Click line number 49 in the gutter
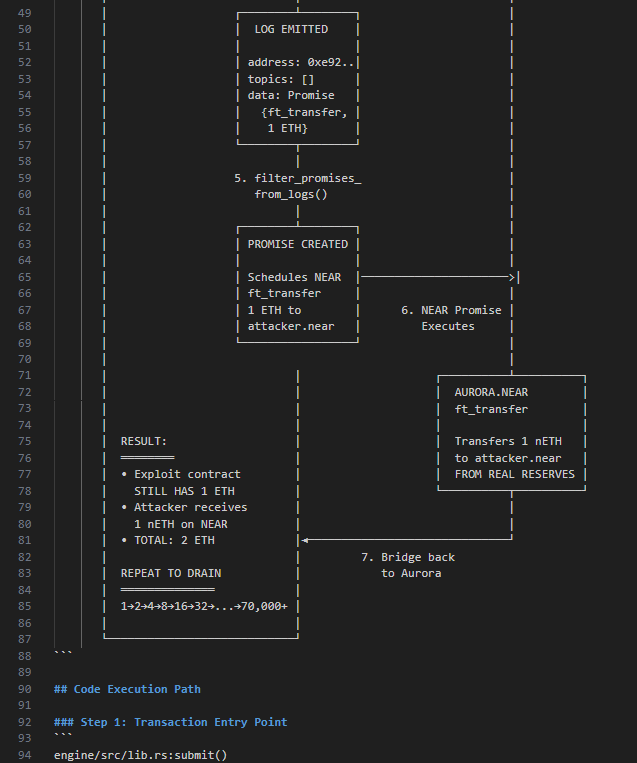Screen dimensions: 637x763 pos(24,13)
